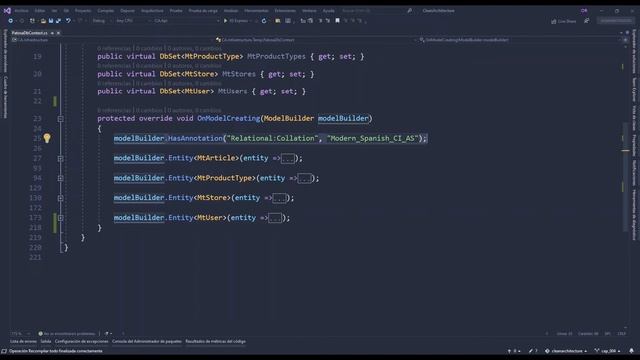The image size is (640, 360).
Task: Click the MtStores property name
Action: [x=239, y=74]
